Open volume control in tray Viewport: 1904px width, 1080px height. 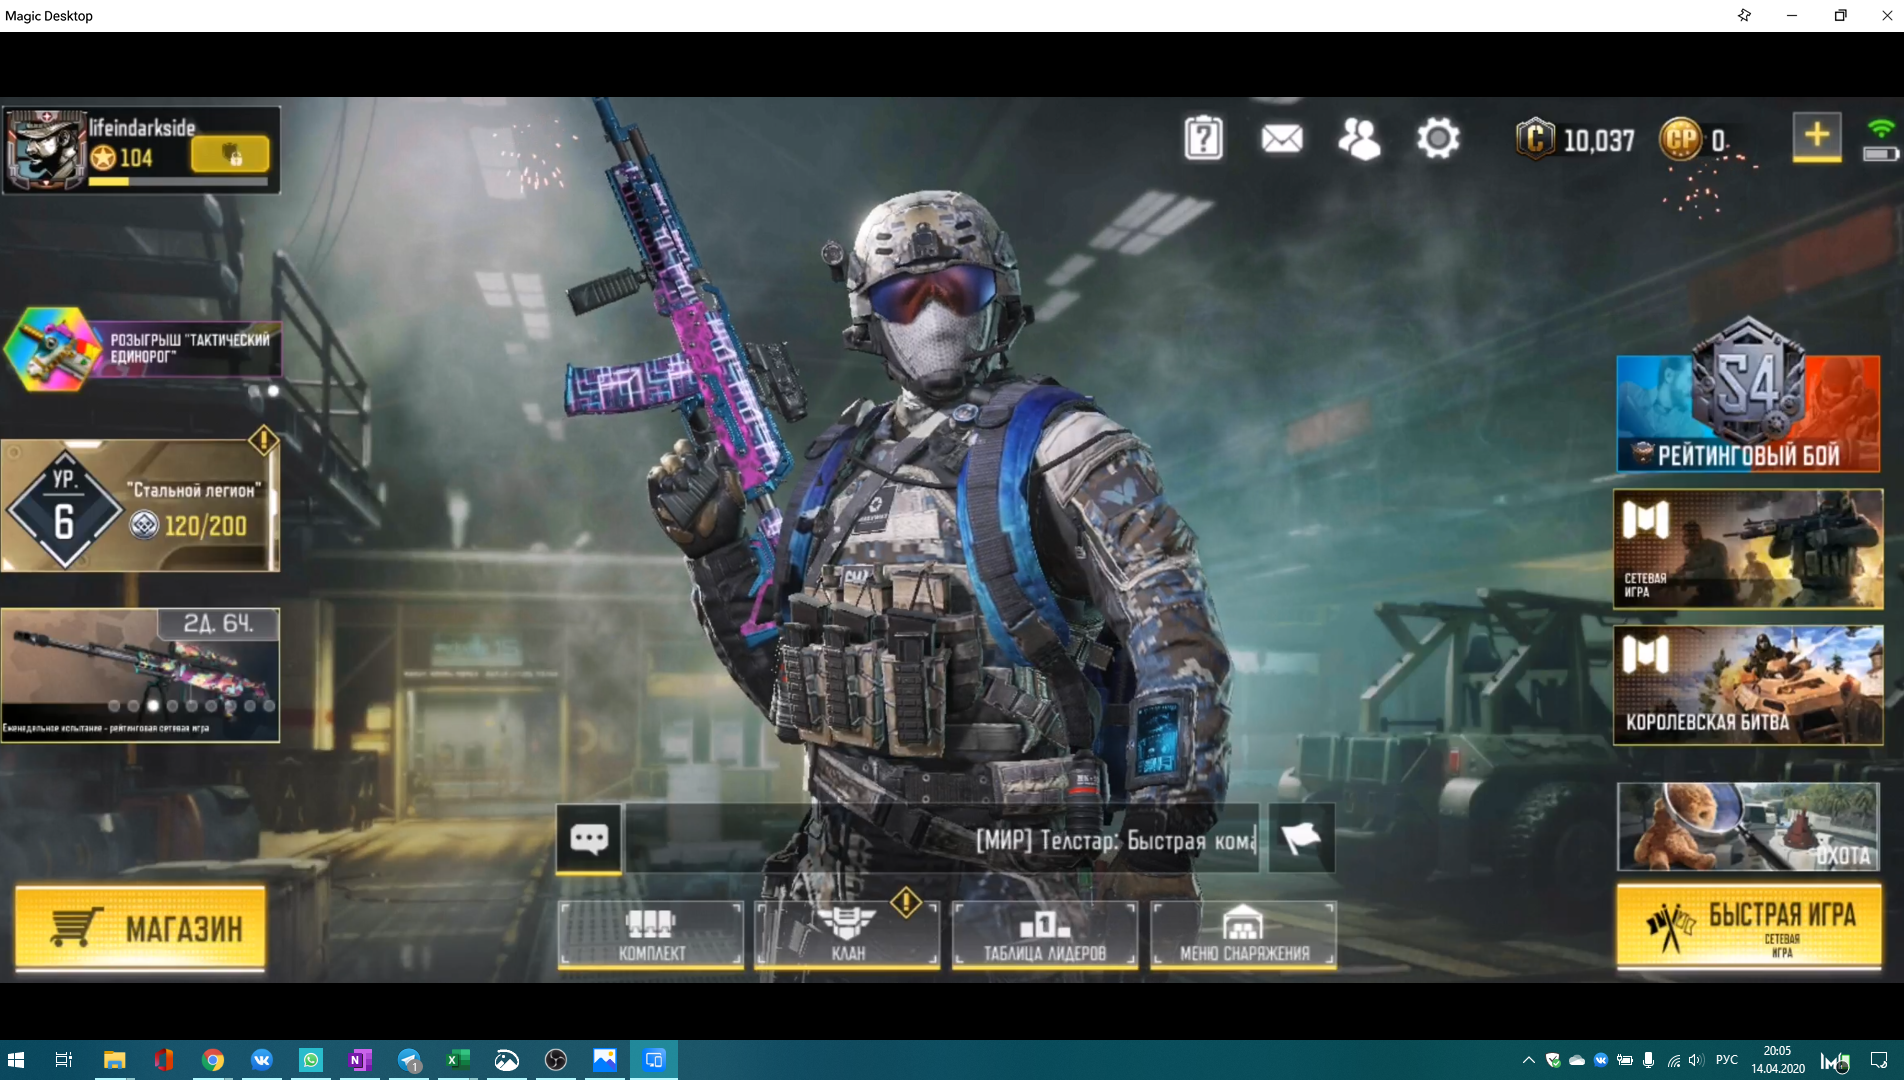point(1696,1060)
